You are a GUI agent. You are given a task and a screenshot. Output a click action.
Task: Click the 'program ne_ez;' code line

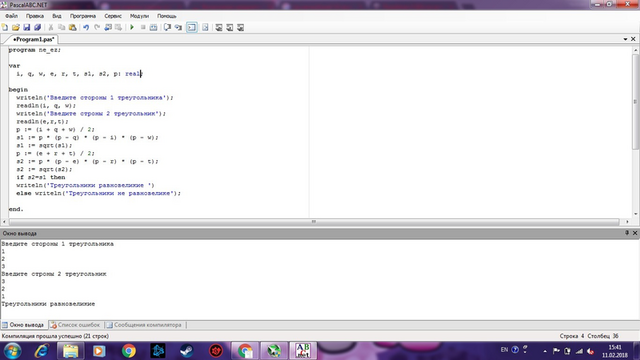coord(35,50)
